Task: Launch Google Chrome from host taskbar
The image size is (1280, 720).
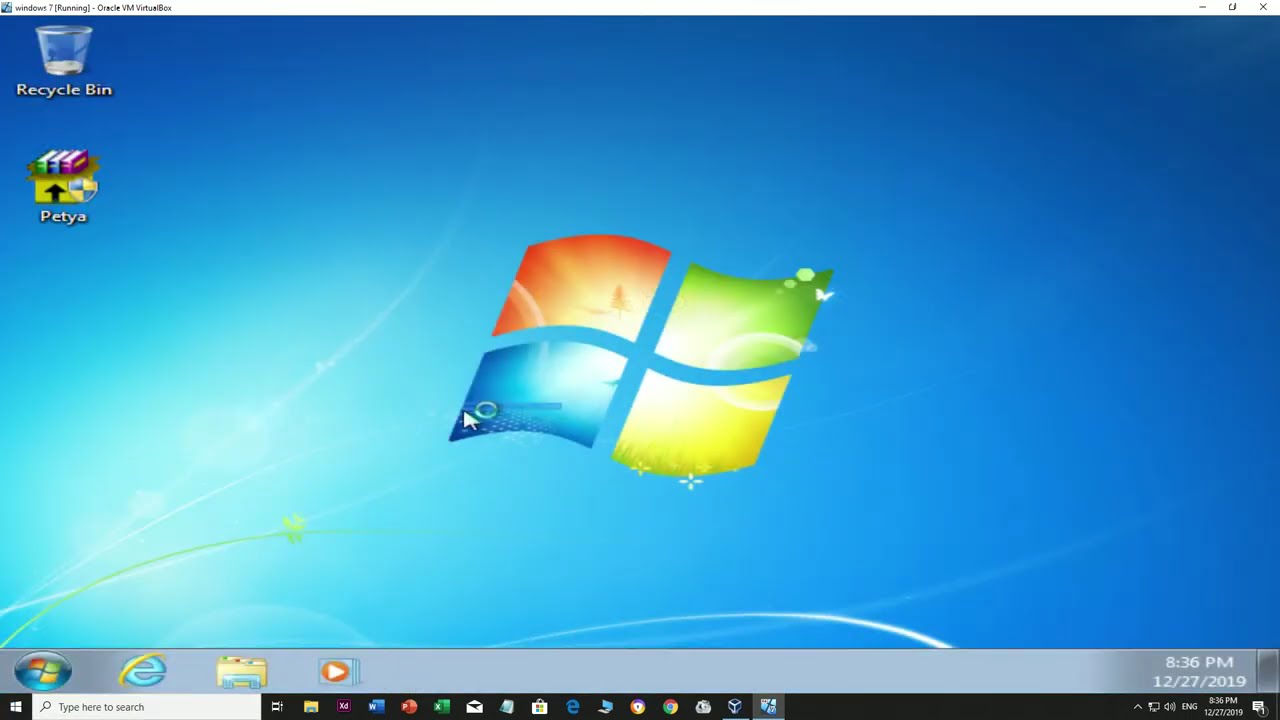Action: click(670, 707)
